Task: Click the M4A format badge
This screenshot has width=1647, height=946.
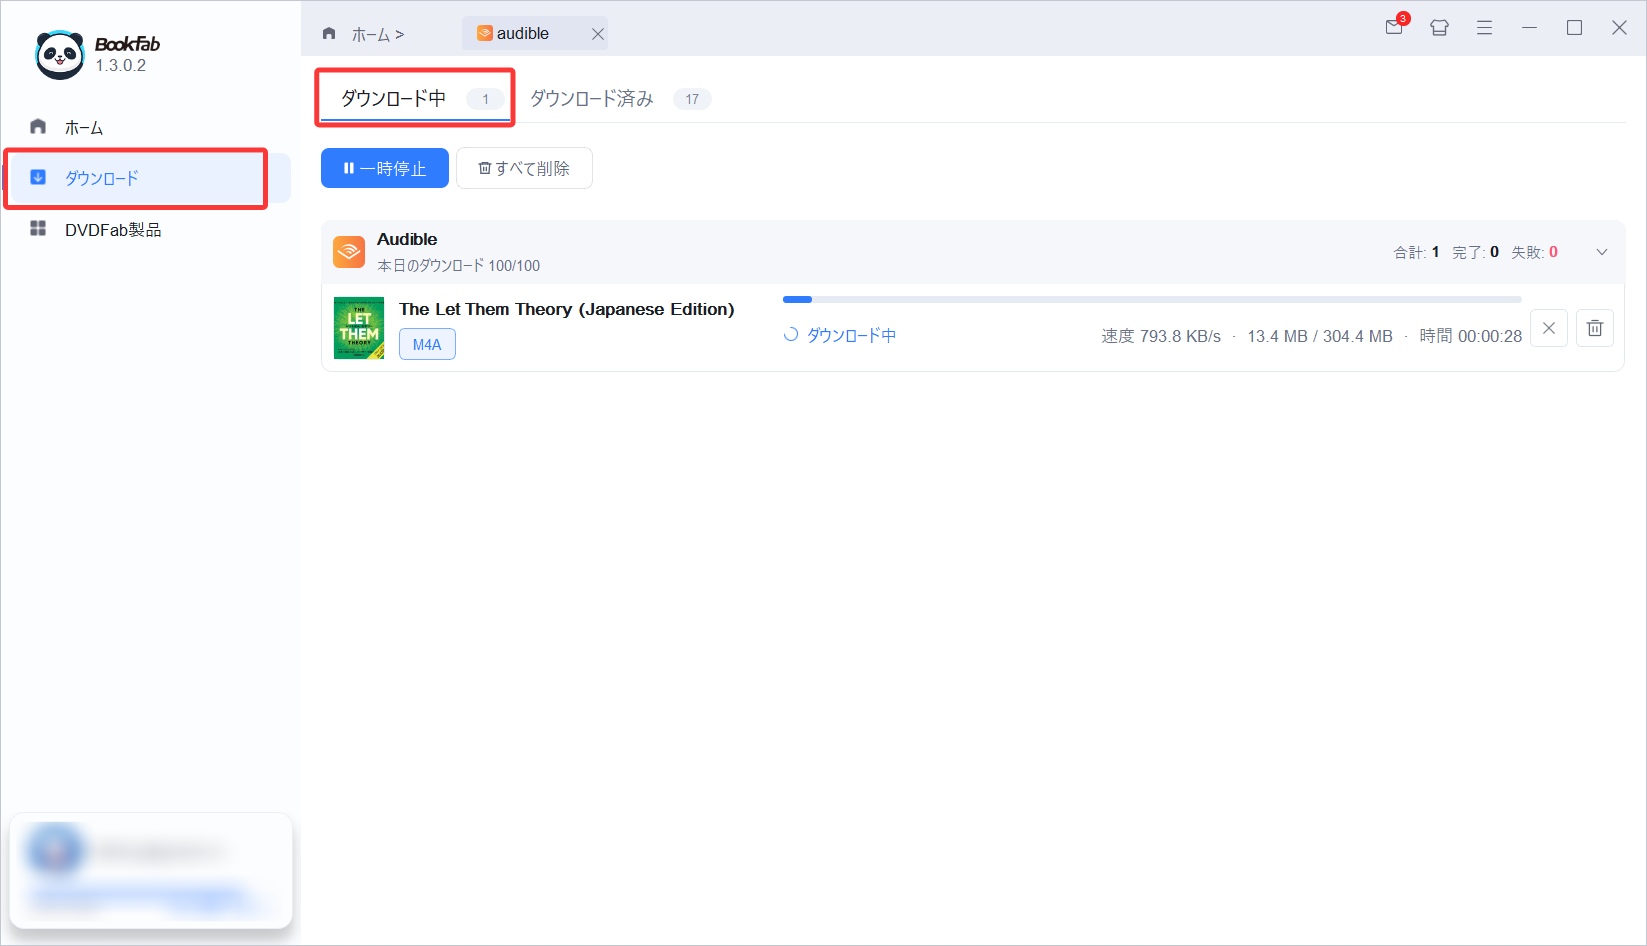Action: coord(427,344)
